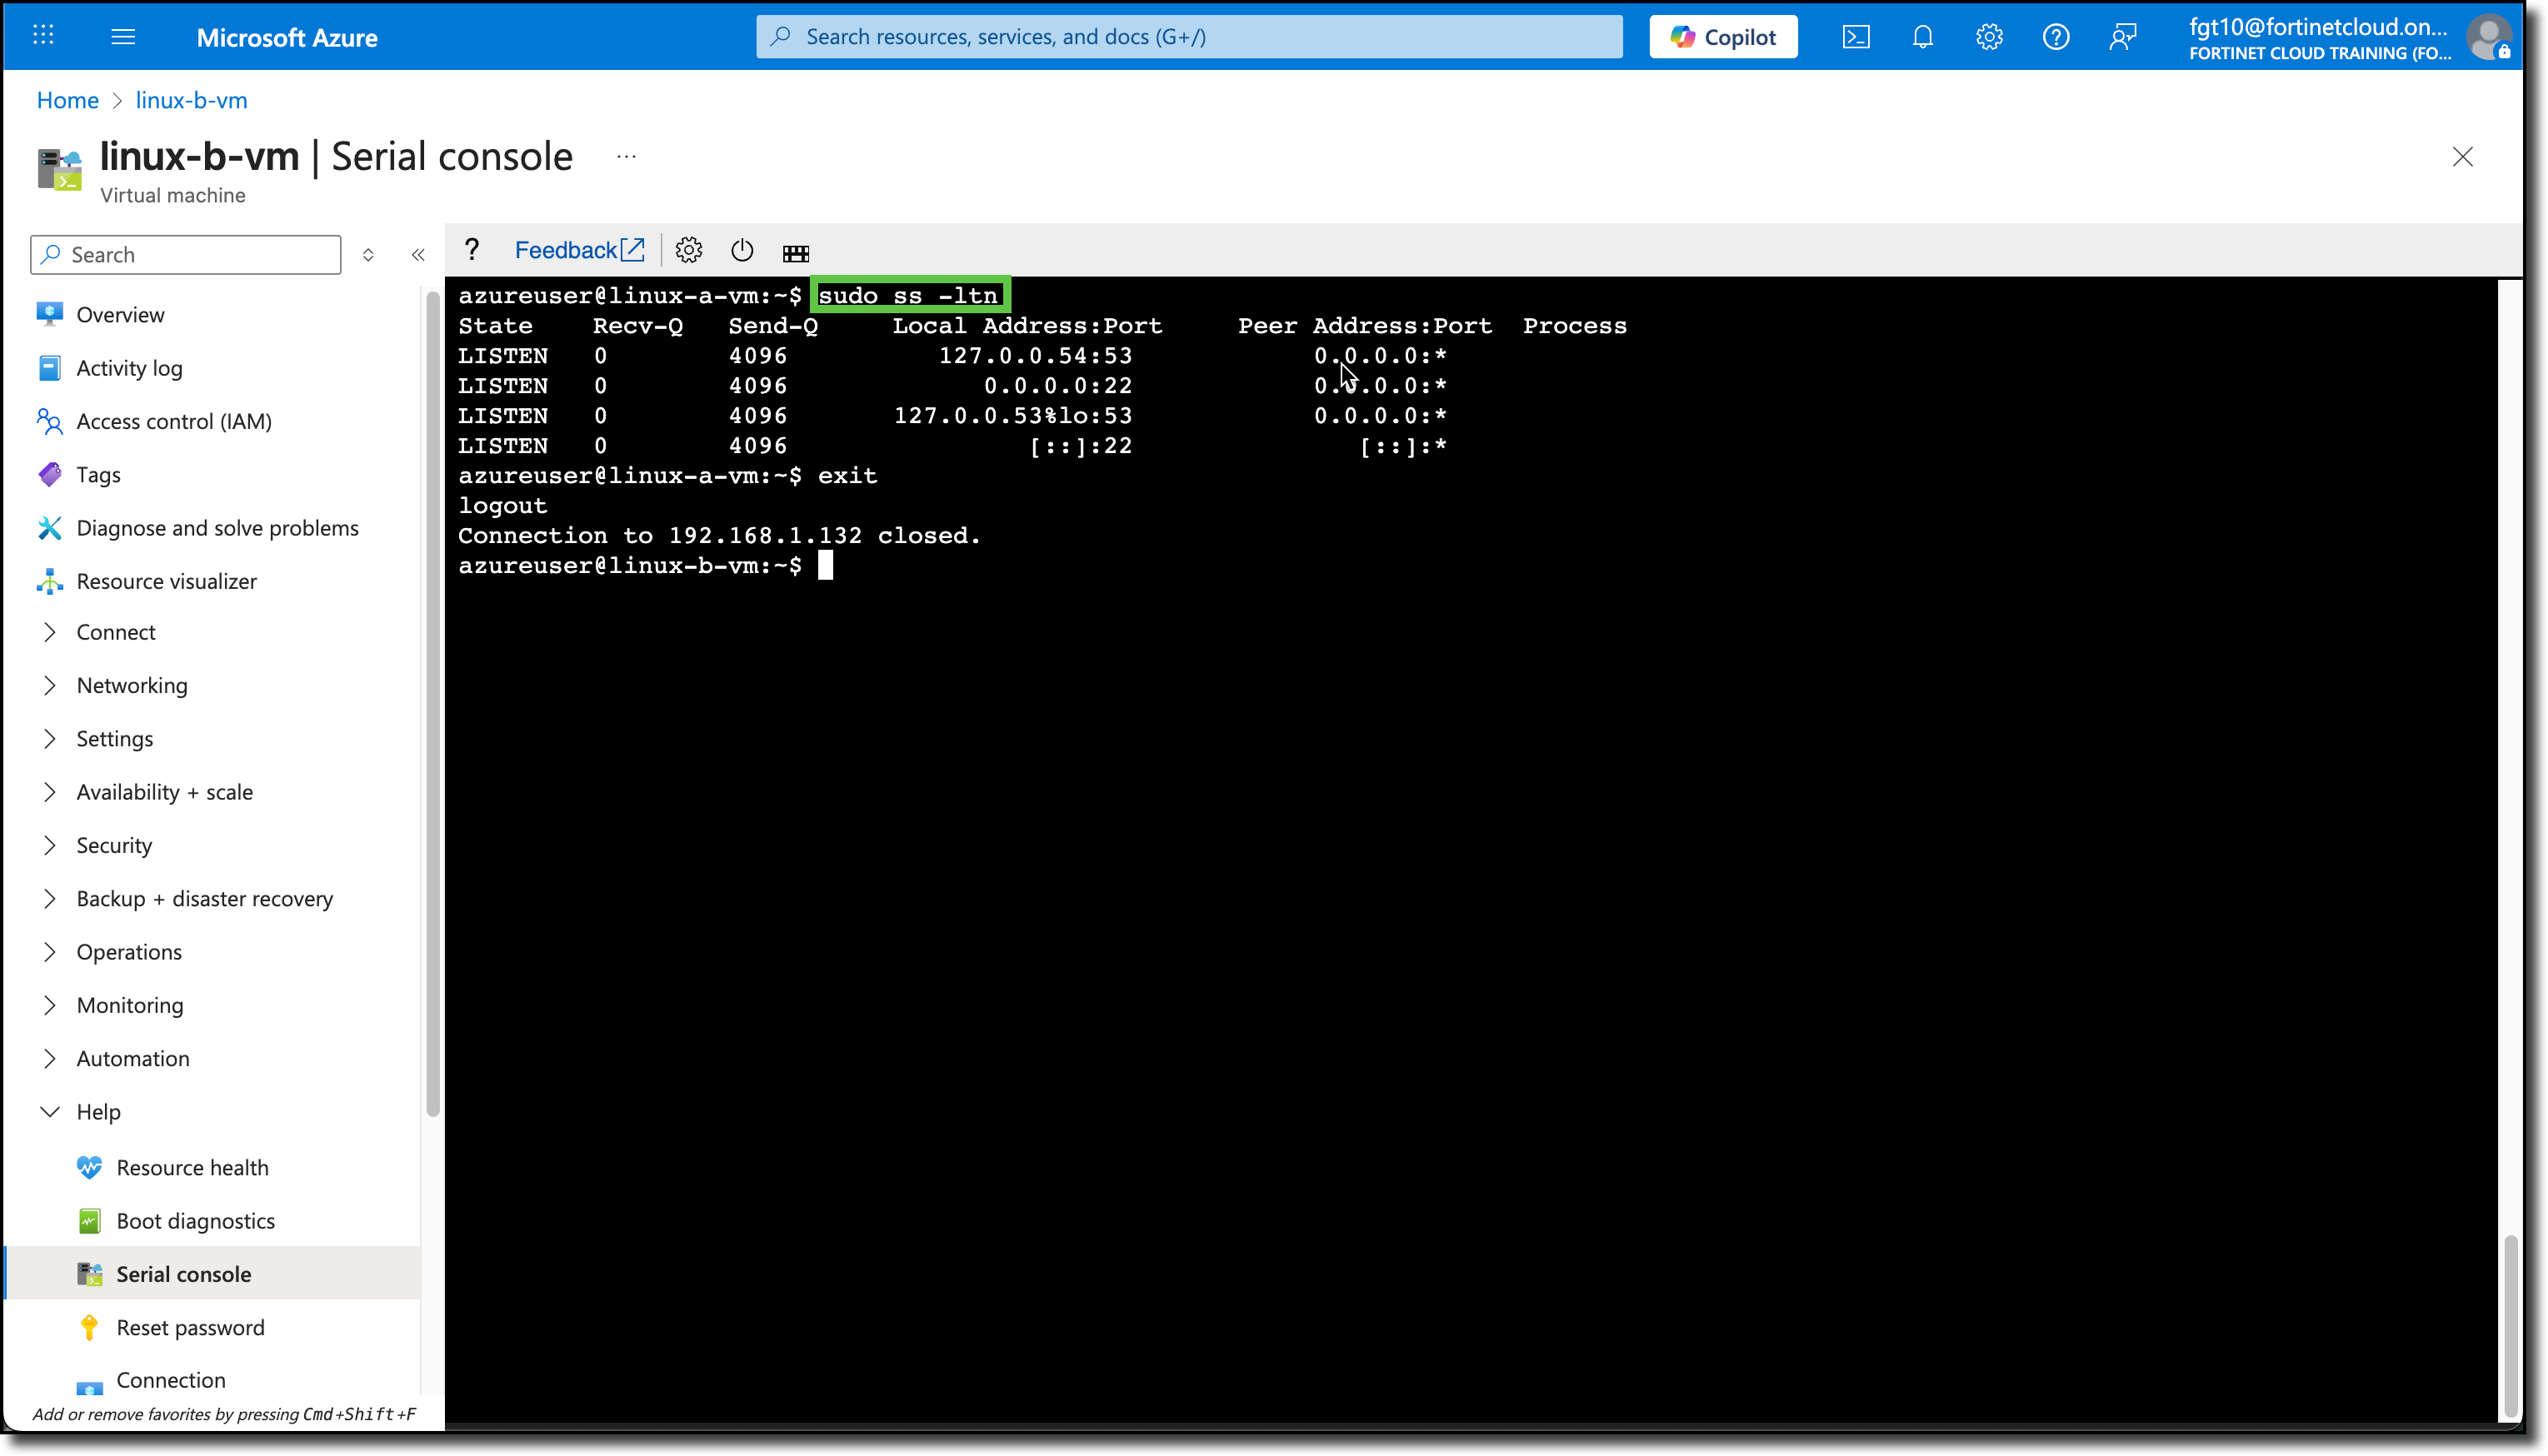Select Activity log in the sidebar
The image size is (2548, 1456).
tap(129, 367)
